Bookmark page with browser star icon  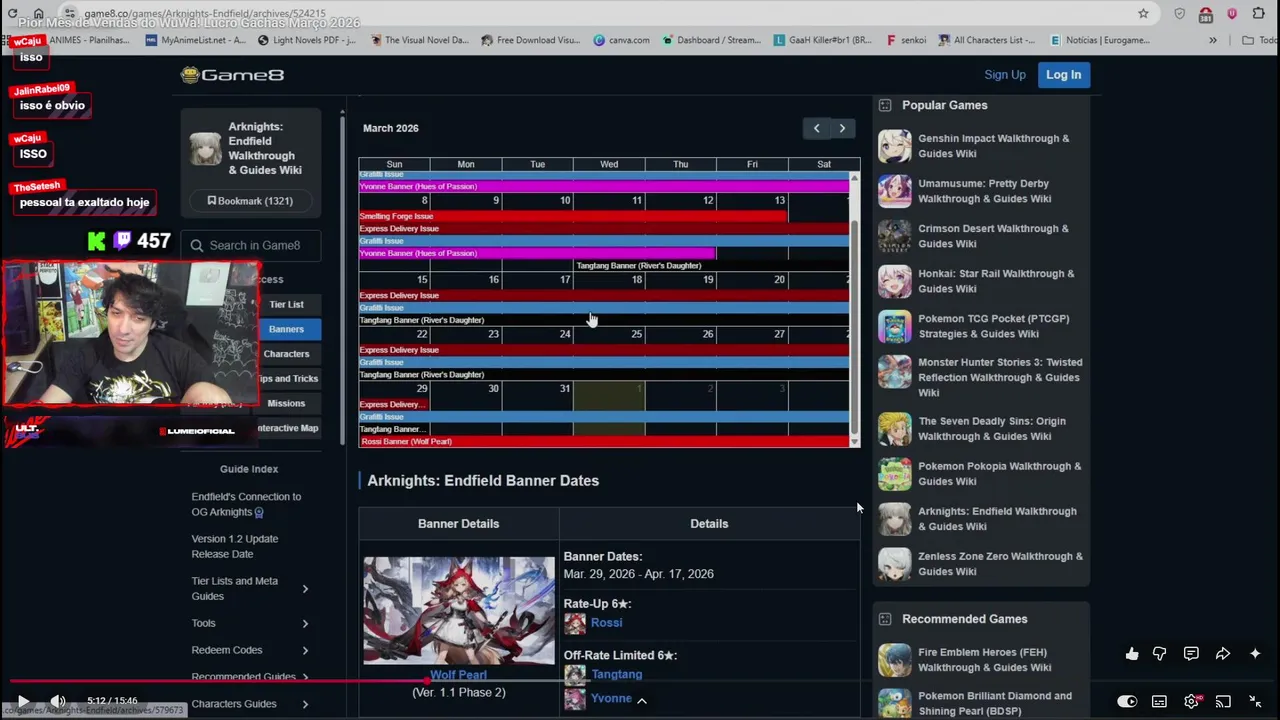(1143, 14)
